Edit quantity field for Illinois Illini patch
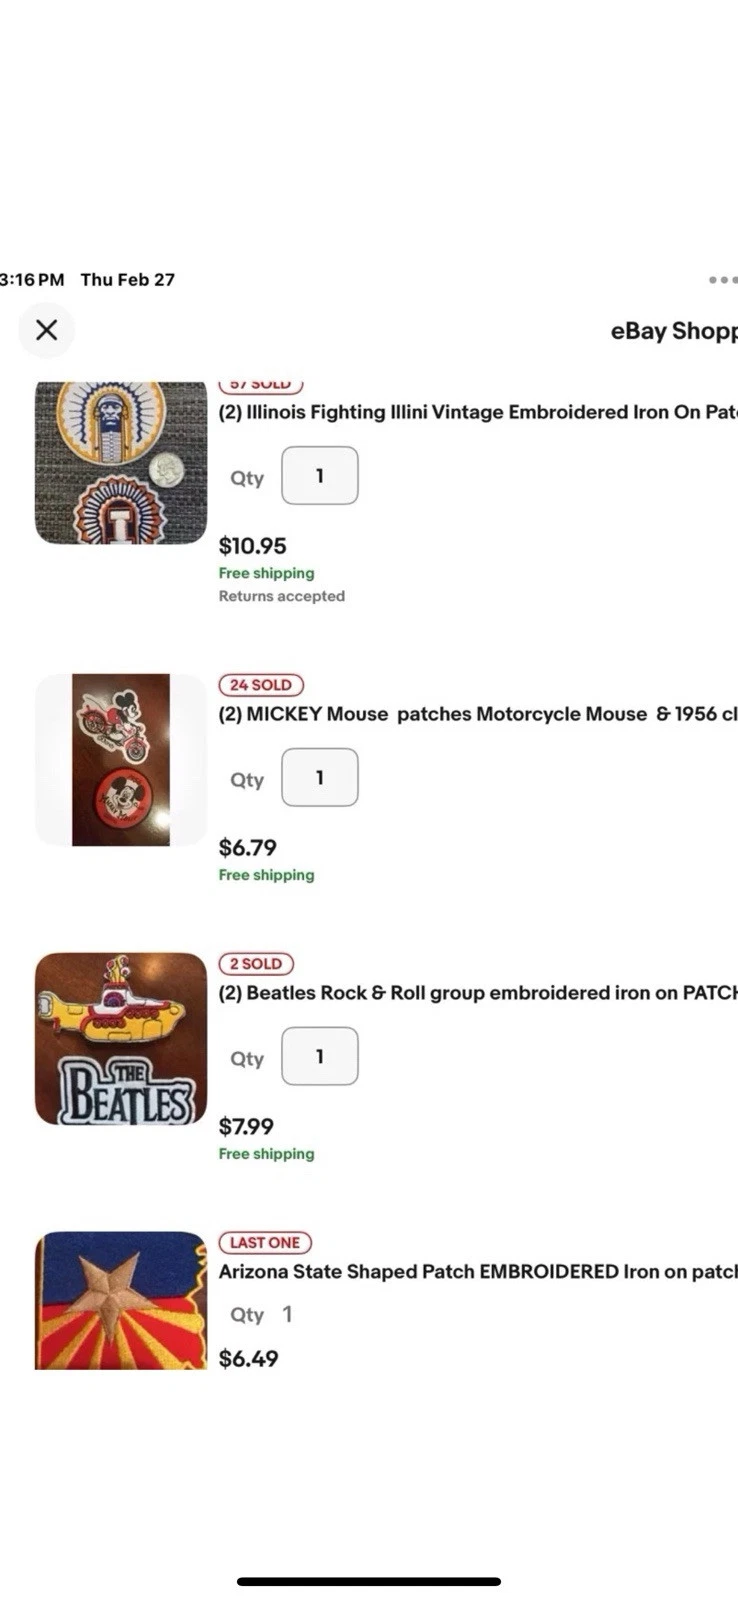The width and height of the screenshot is (738, 1600). [x=320, y=476]
